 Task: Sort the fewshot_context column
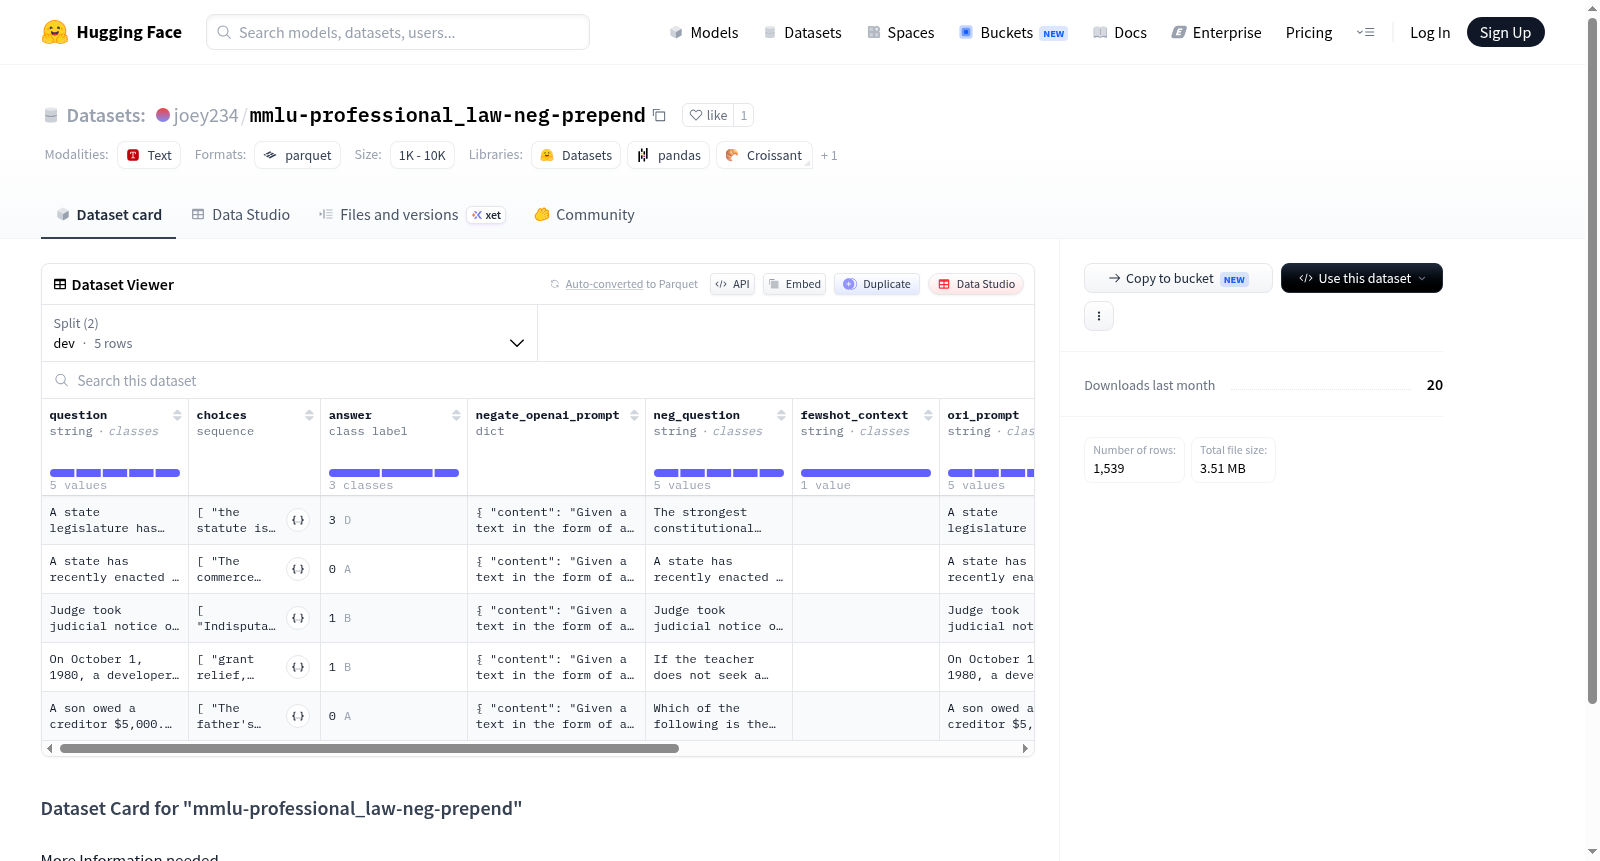click(928, 415)
